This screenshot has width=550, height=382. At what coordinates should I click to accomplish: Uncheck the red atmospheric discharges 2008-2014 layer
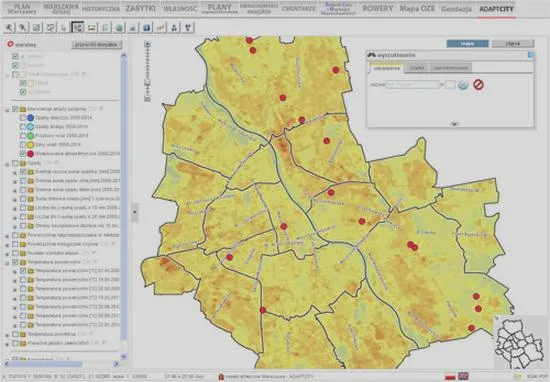[x=23, y=153]
